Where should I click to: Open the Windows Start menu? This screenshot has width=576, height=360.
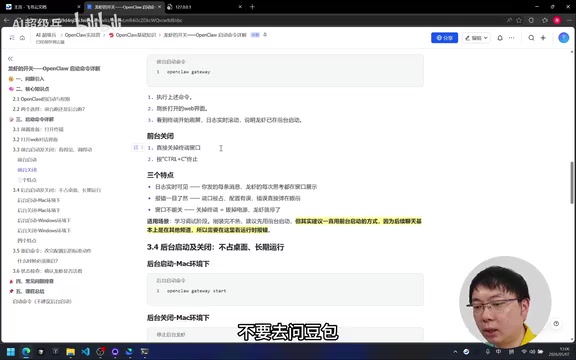pyautogui.click(x=11, y=352)
